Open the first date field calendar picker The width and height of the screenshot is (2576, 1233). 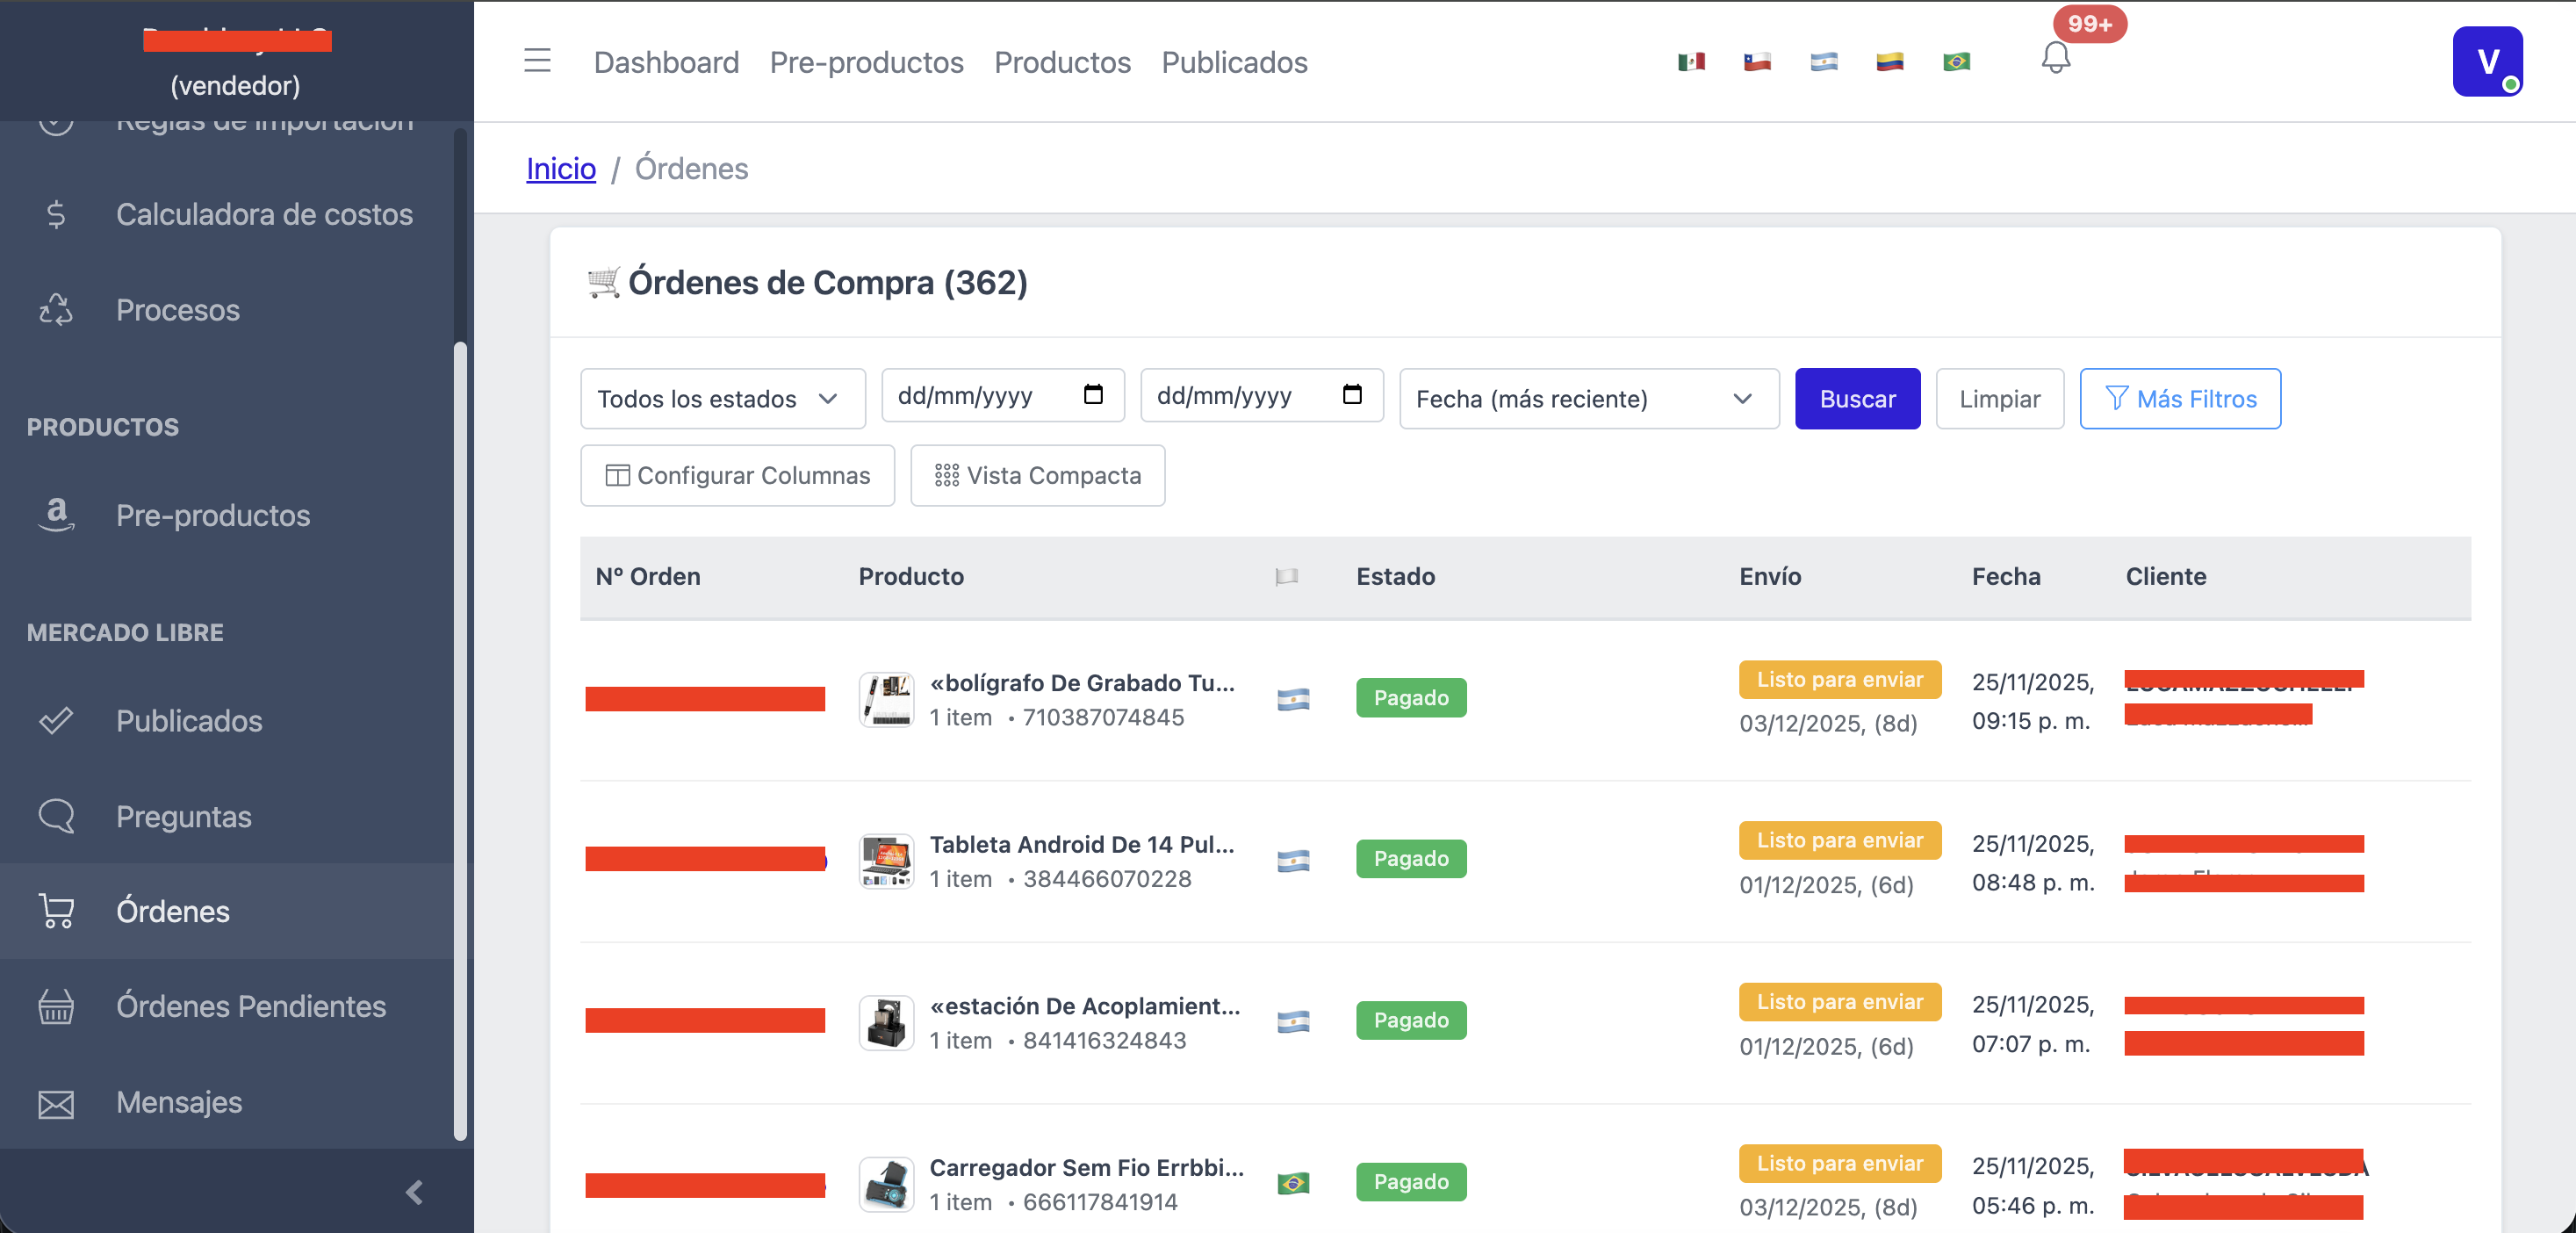click(1093, 395)
